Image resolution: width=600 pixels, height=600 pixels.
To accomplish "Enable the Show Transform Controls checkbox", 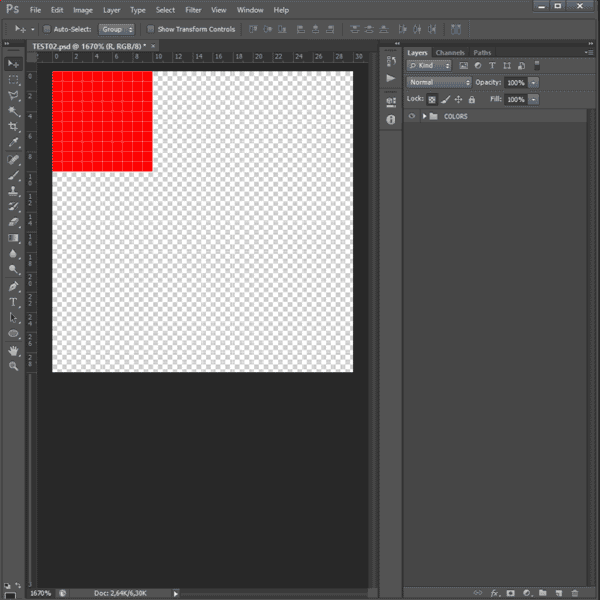I will coord(151,29).
